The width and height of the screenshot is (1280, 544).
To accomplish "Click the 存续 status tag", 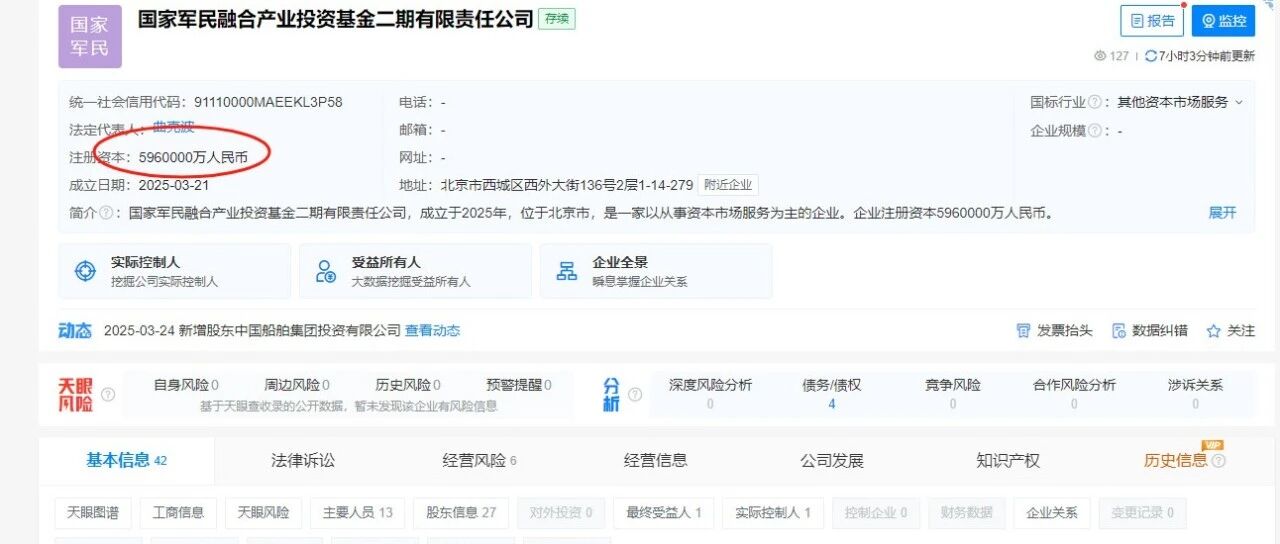I will click(x=557, y=19).
